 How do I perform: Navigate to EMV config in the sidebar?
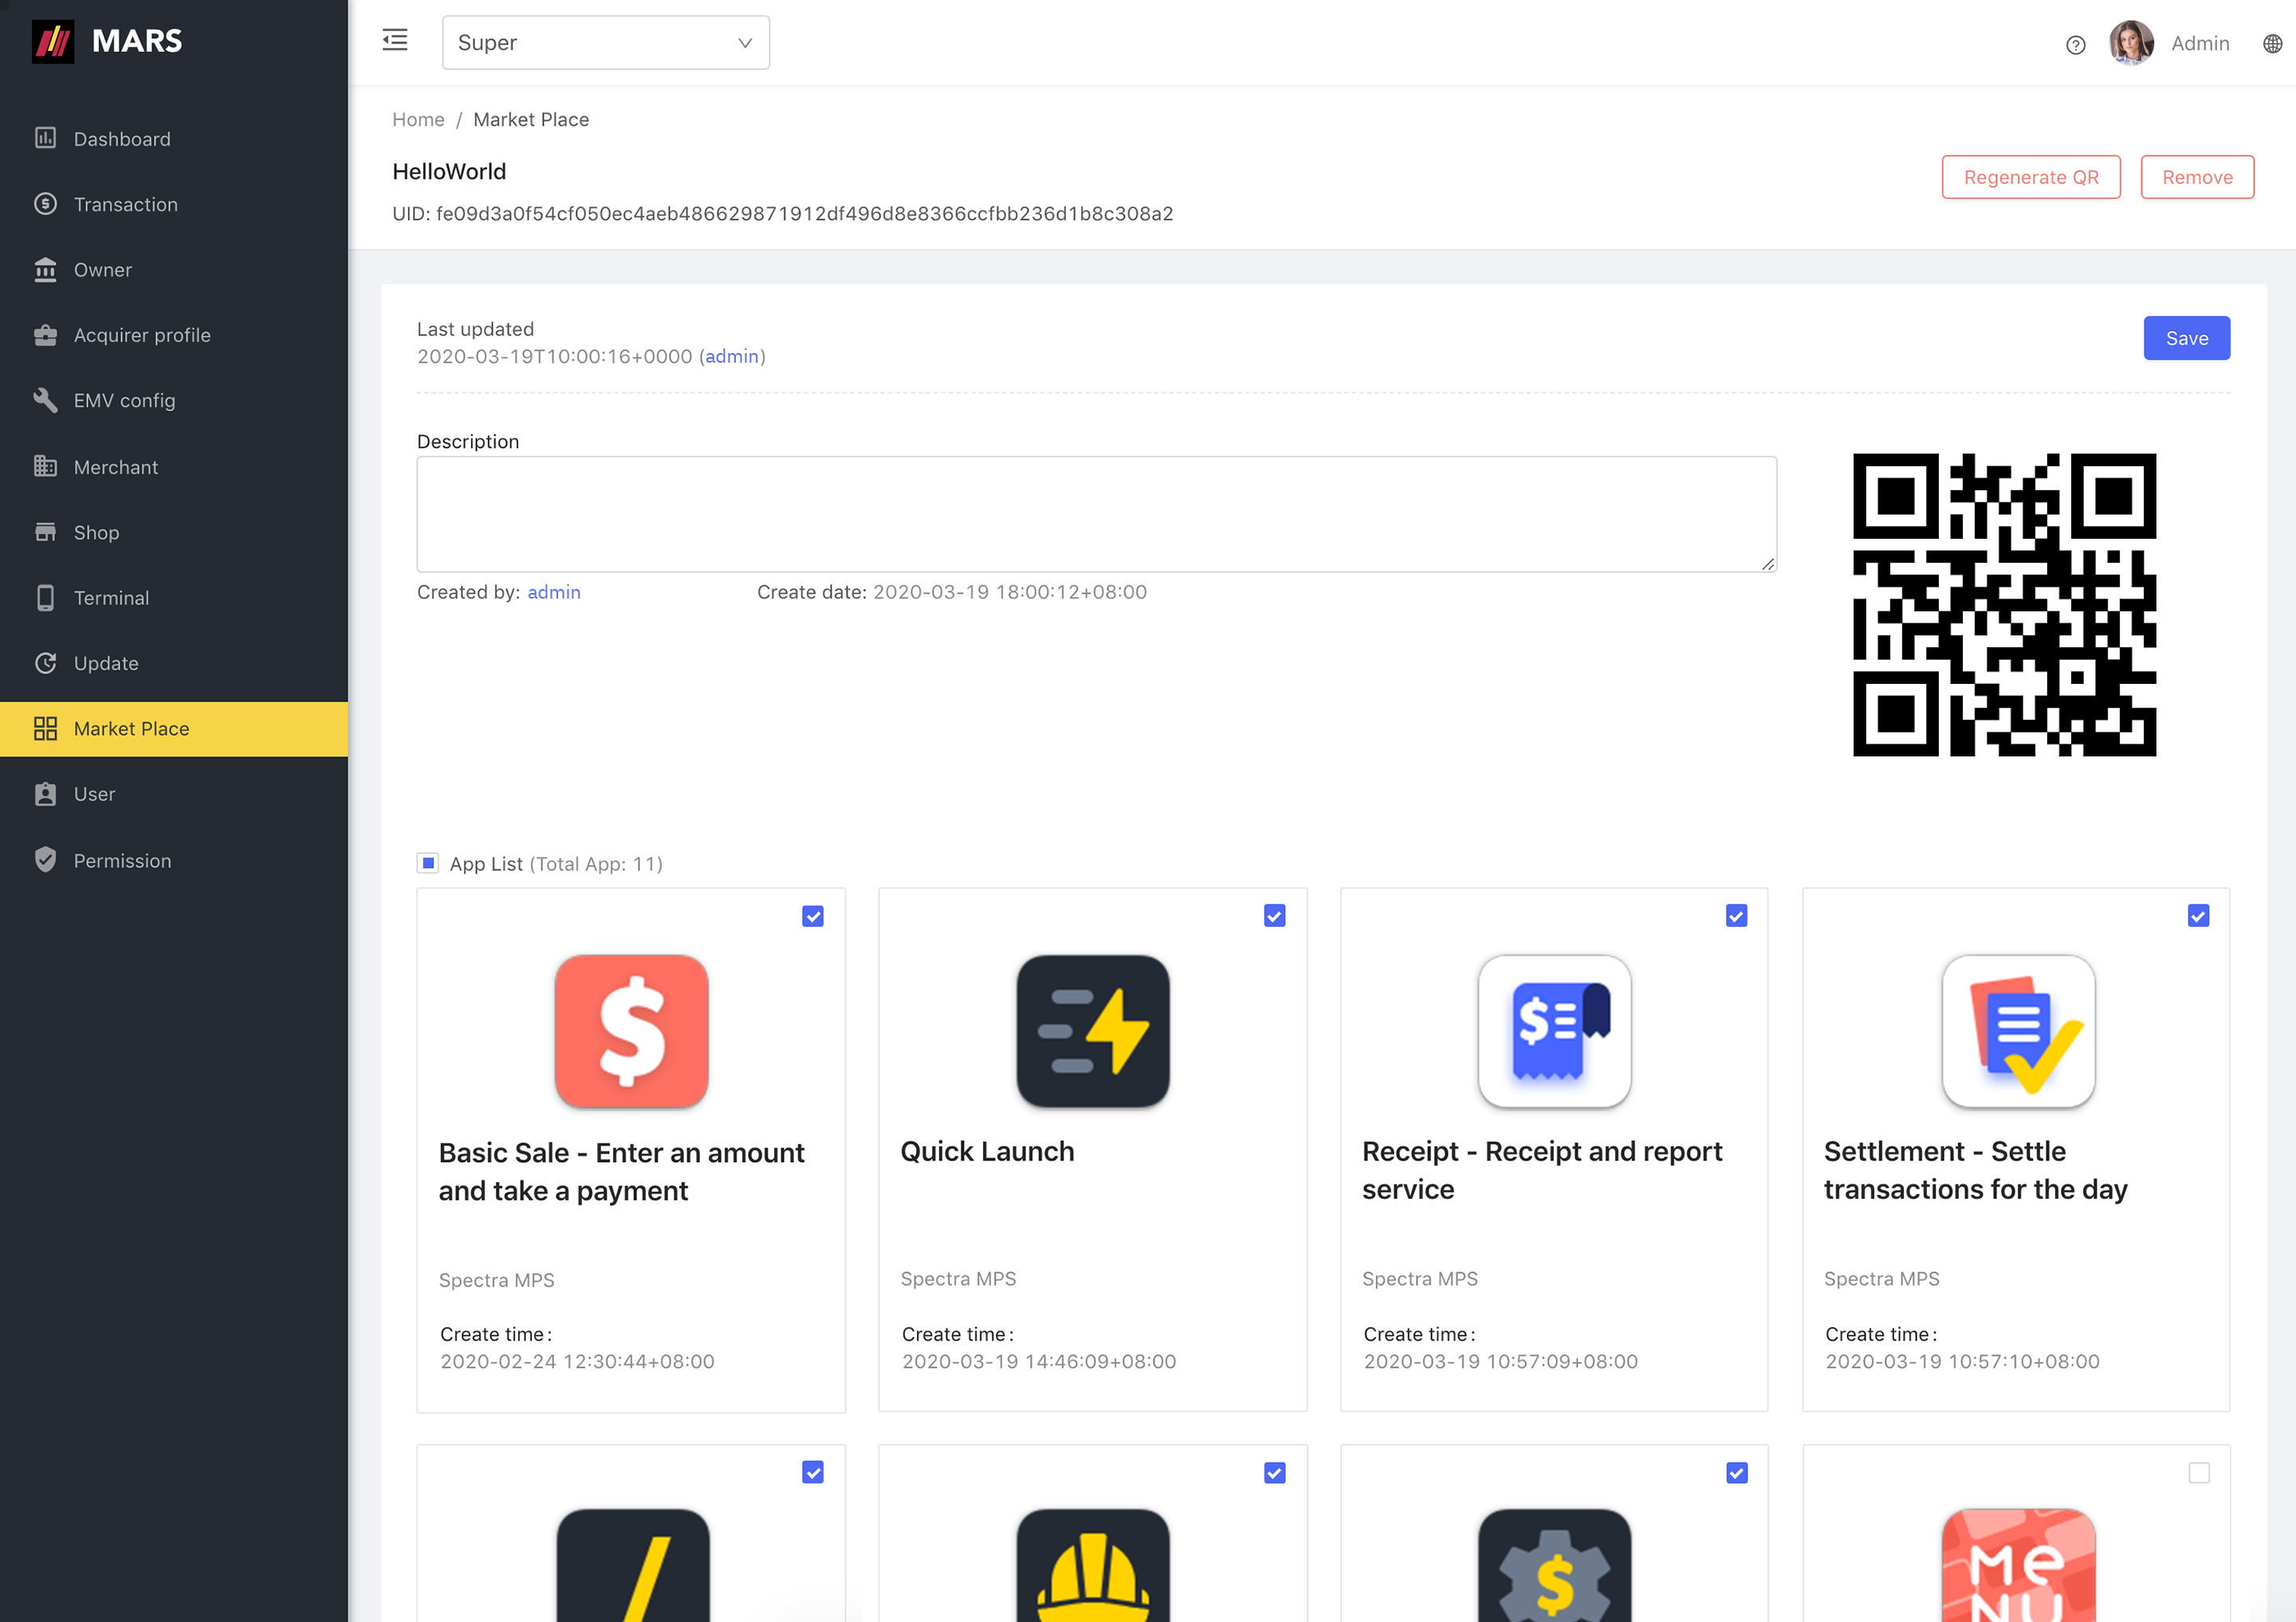(x=124, y=400)
